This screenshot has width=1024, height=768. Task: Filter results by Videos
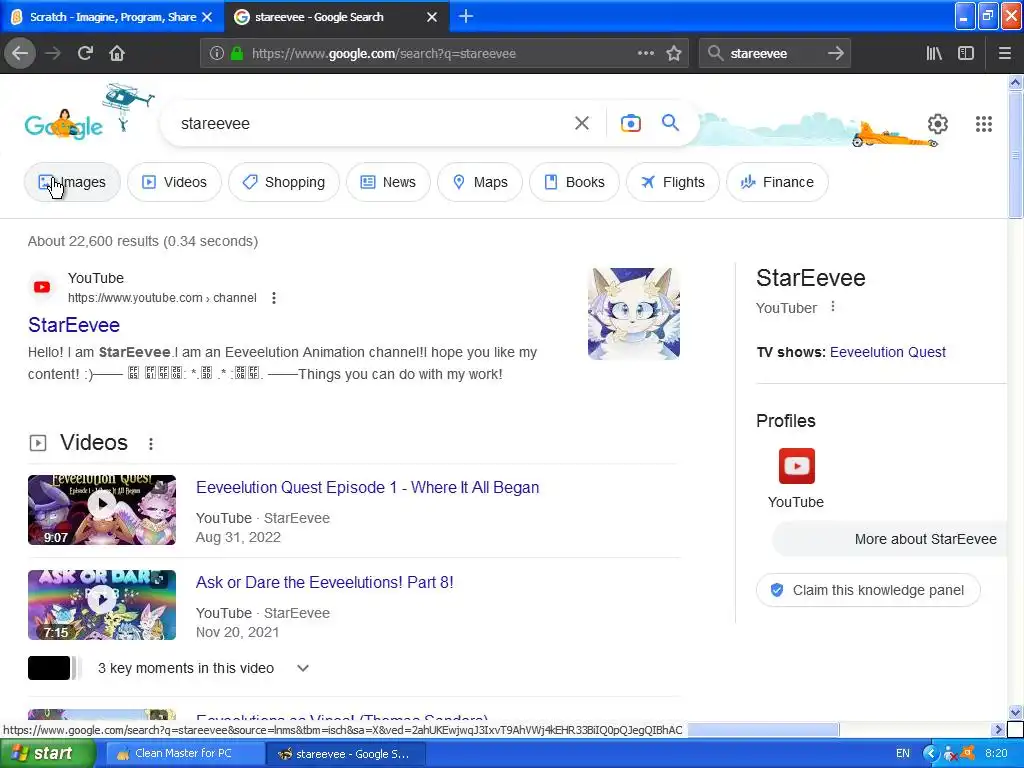click(174, 182)
